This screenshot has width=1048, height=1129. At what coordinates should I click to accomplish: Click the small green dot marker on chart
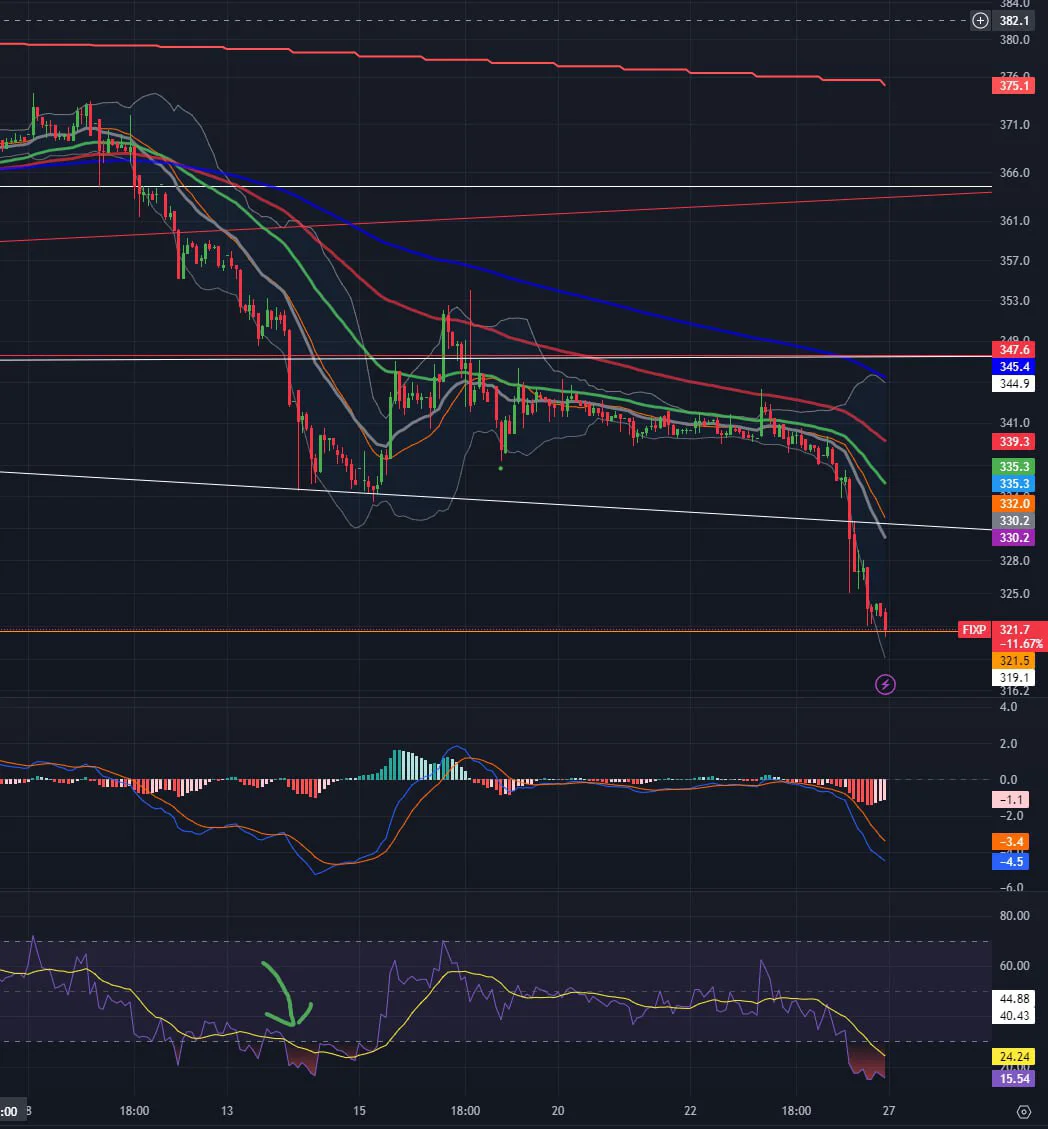tap(501, 469)
